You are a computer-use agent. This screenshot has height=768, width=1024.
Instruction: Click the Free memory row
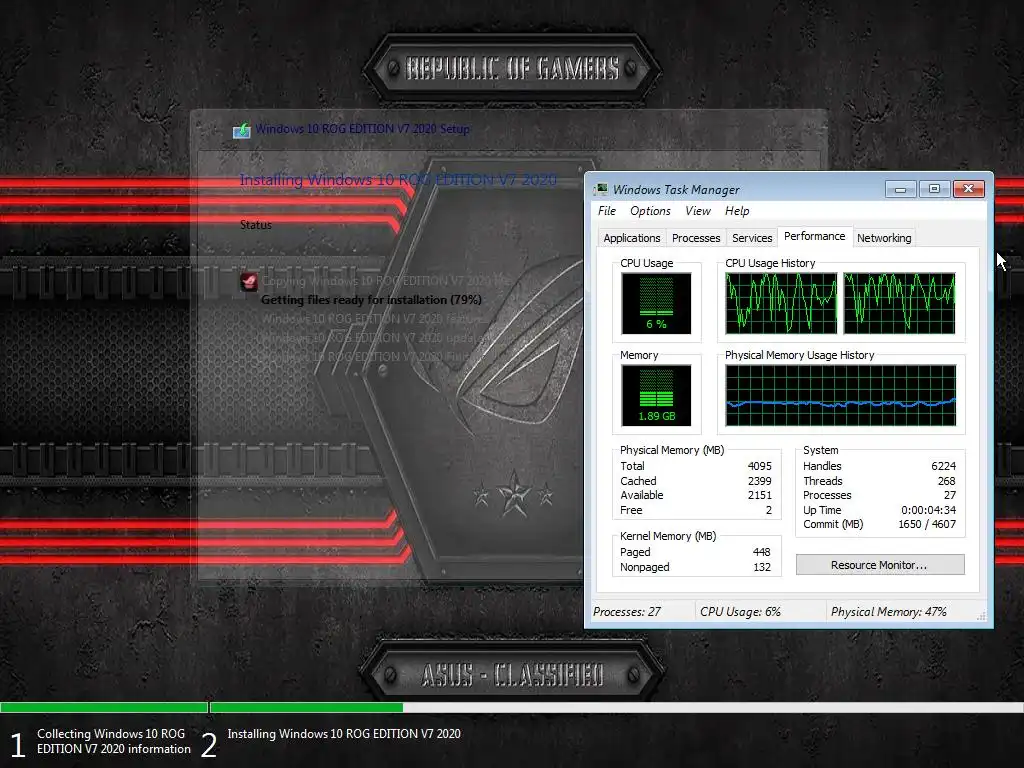(696, 510)
